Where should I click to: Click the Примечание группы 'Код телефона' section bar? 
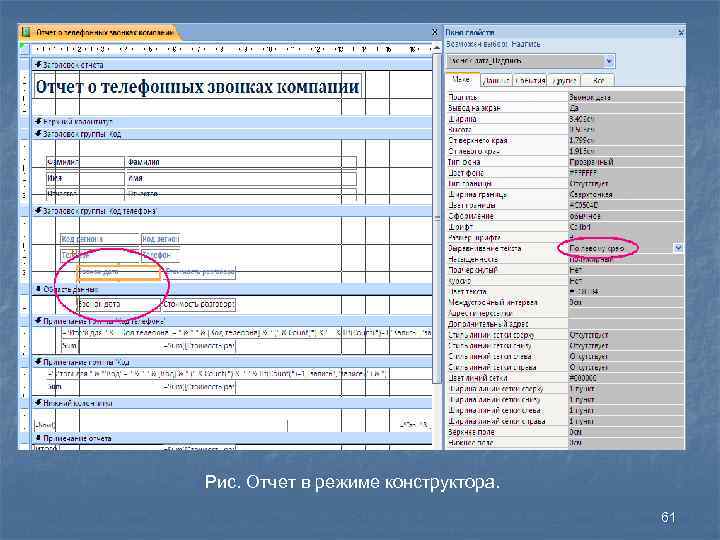point(232,321)
